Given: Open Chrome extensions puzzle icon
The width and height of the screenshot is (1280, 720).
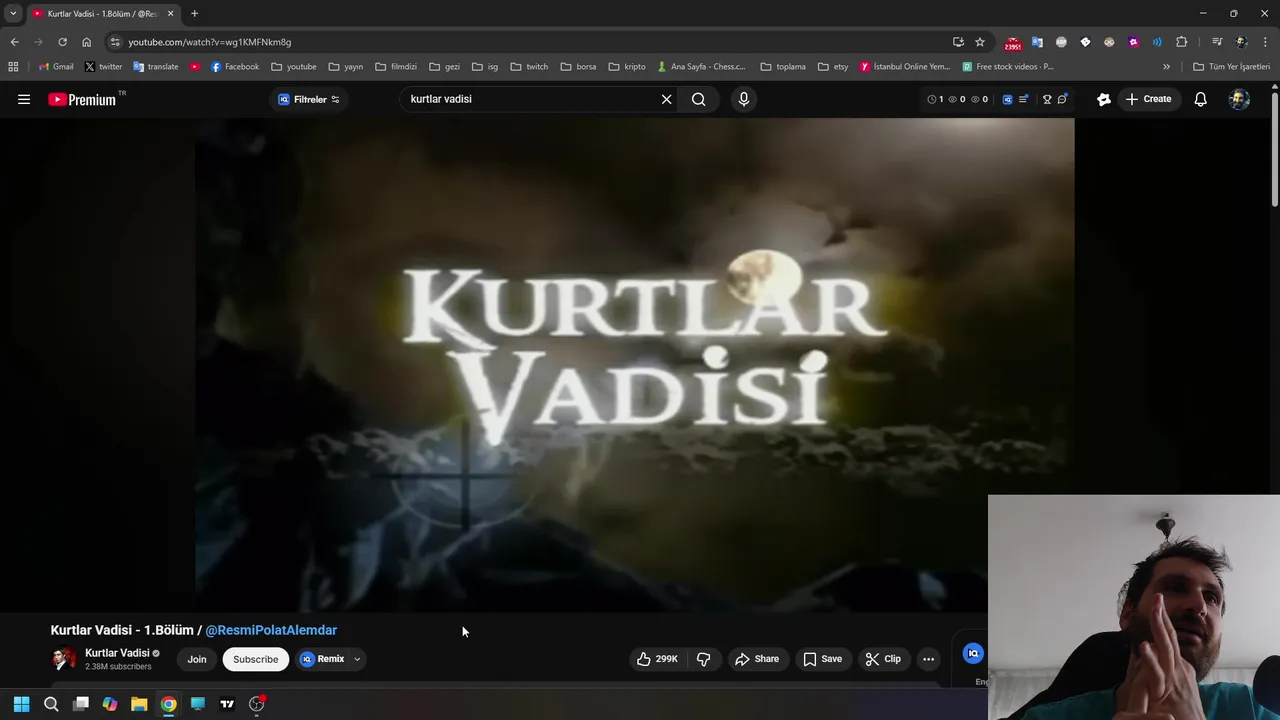Looking at the screenshot, I should (1182, 42).
